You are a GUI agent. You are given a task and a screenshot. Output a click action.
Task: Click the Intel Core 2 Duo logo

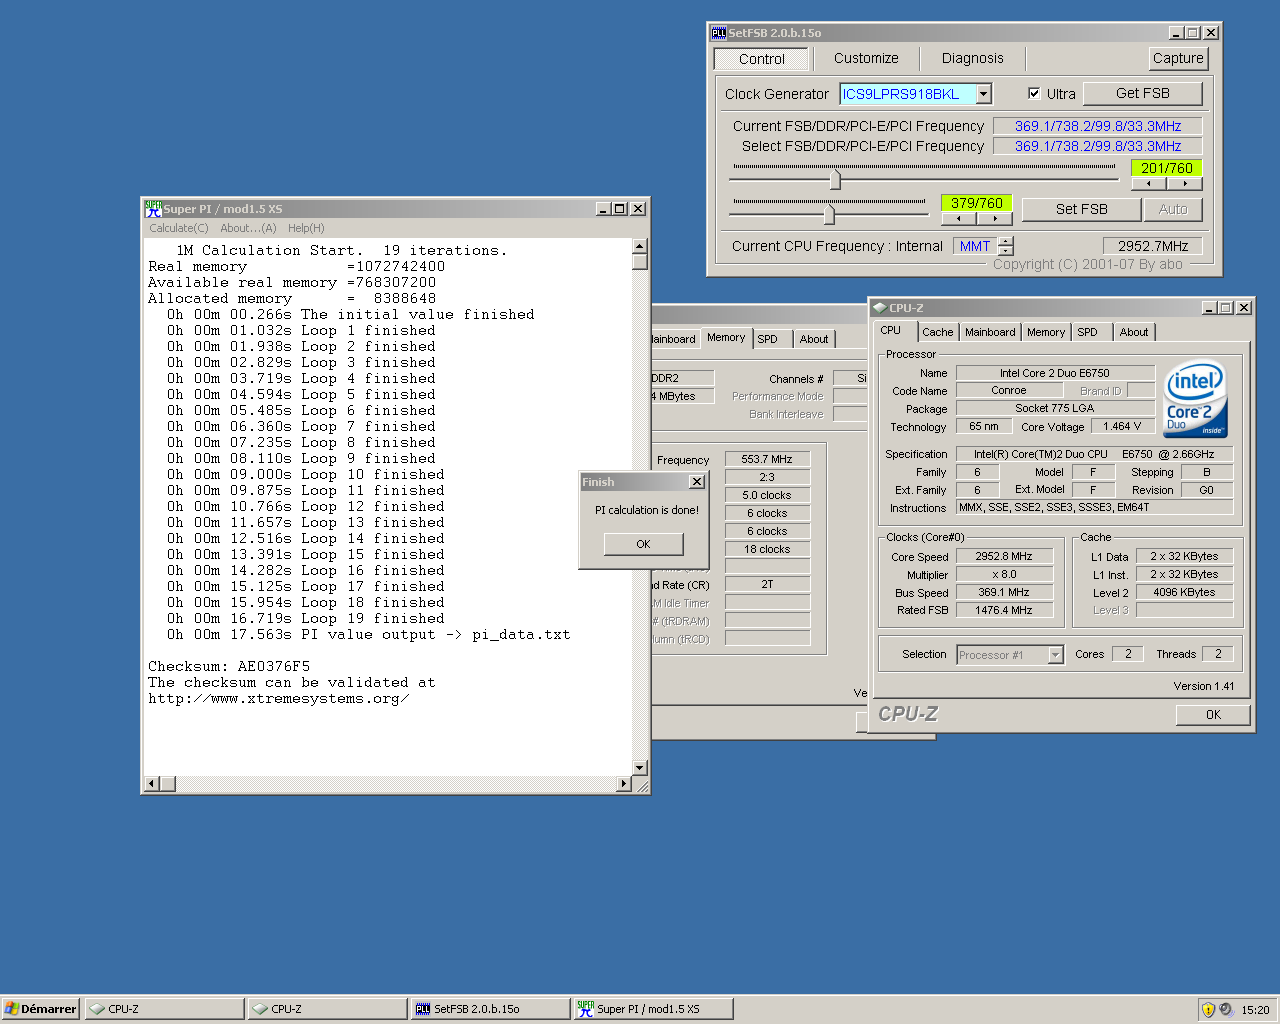[x=1196, y=398]
